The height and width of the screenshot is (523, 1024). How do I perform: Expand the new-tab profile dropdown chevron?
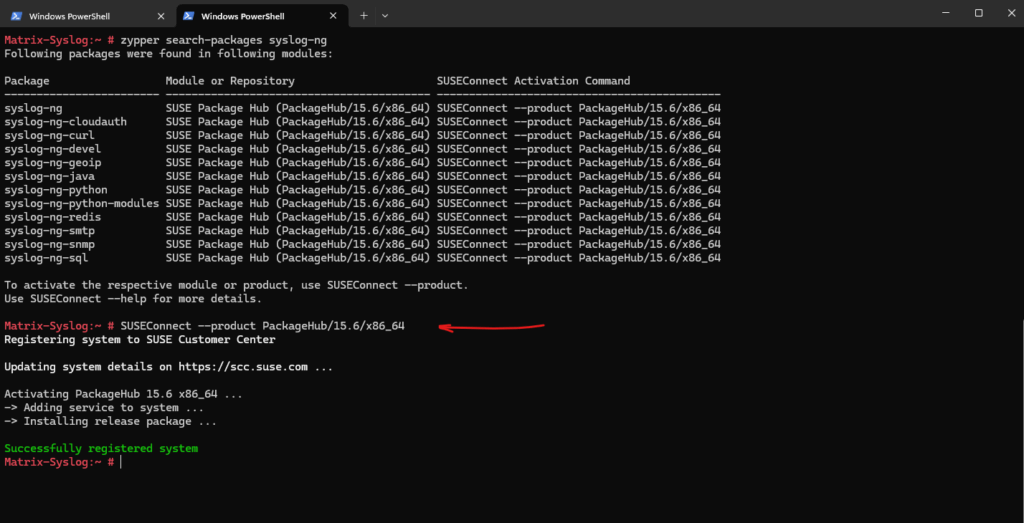[385, 16]
